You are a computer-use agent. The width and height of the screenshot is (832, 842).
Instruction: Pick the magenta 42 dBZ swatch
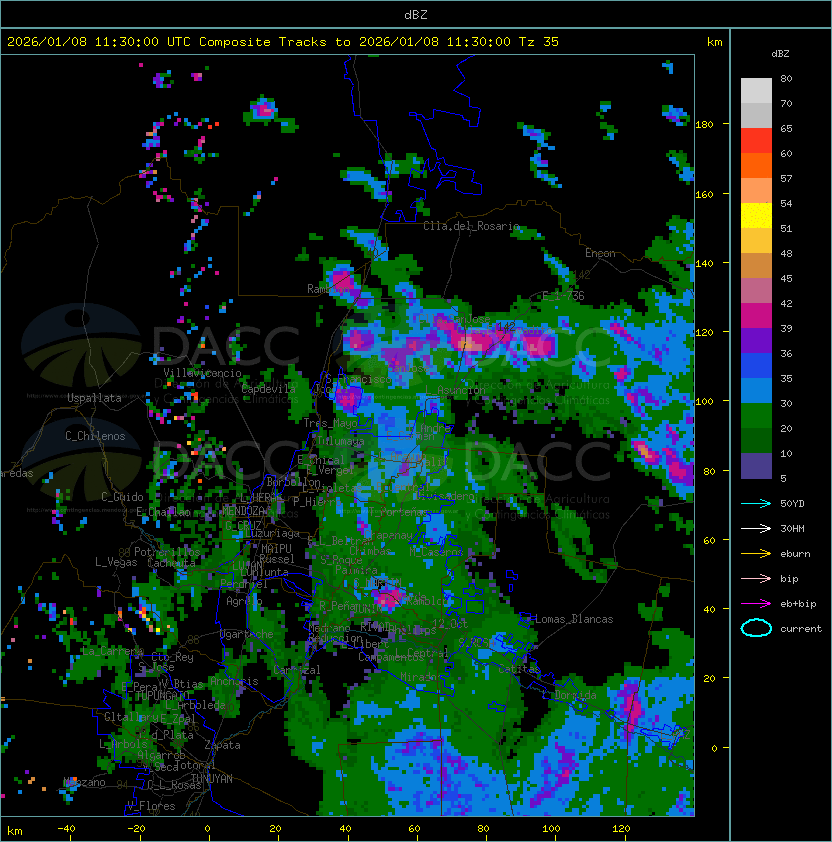756,315
